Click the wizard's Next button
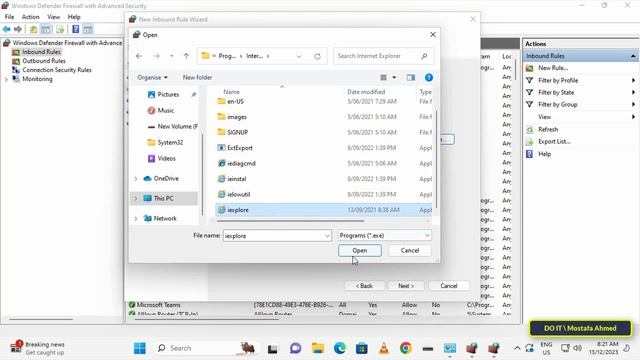This screenshot has height=360, width=640. pyautogui.click(x=406, y=286)
